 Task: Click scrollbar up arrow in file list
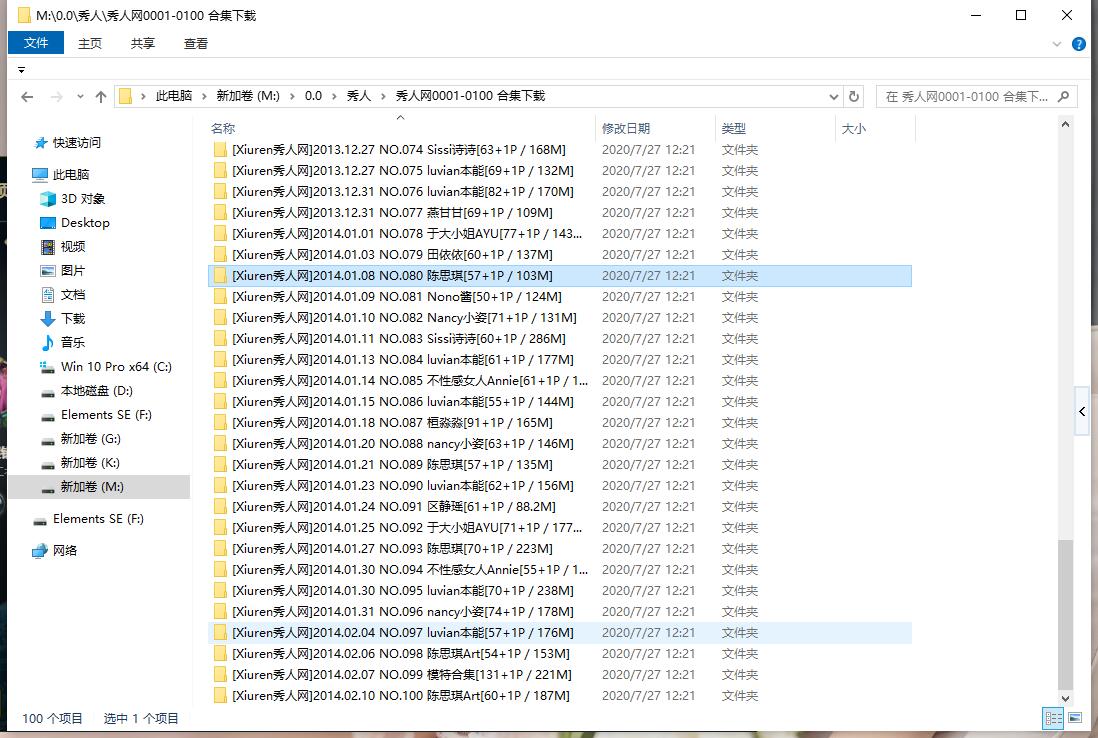click(x=1065, y=125)
